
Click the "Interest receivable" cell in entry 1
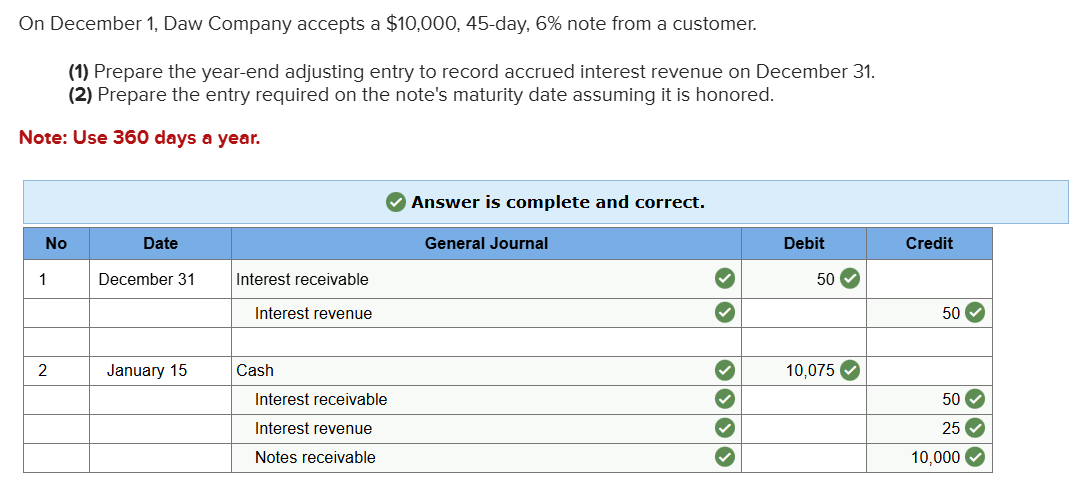(x=470, y=279)
